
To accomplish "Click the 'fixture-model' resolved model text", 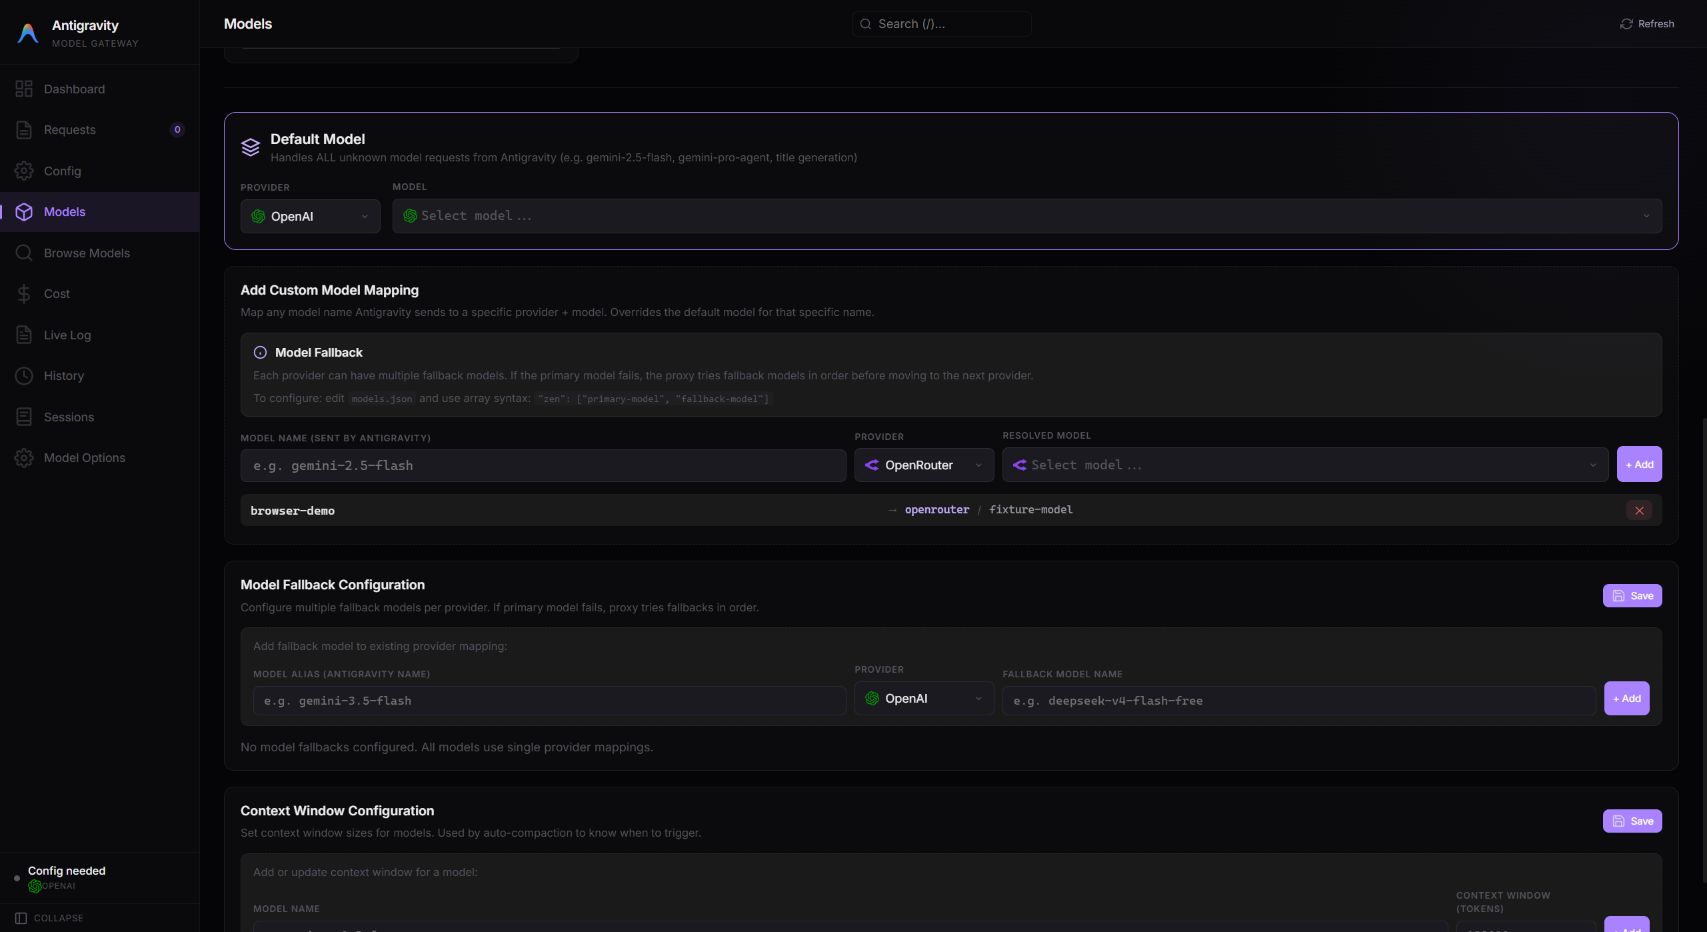I will pos(1031,510).
